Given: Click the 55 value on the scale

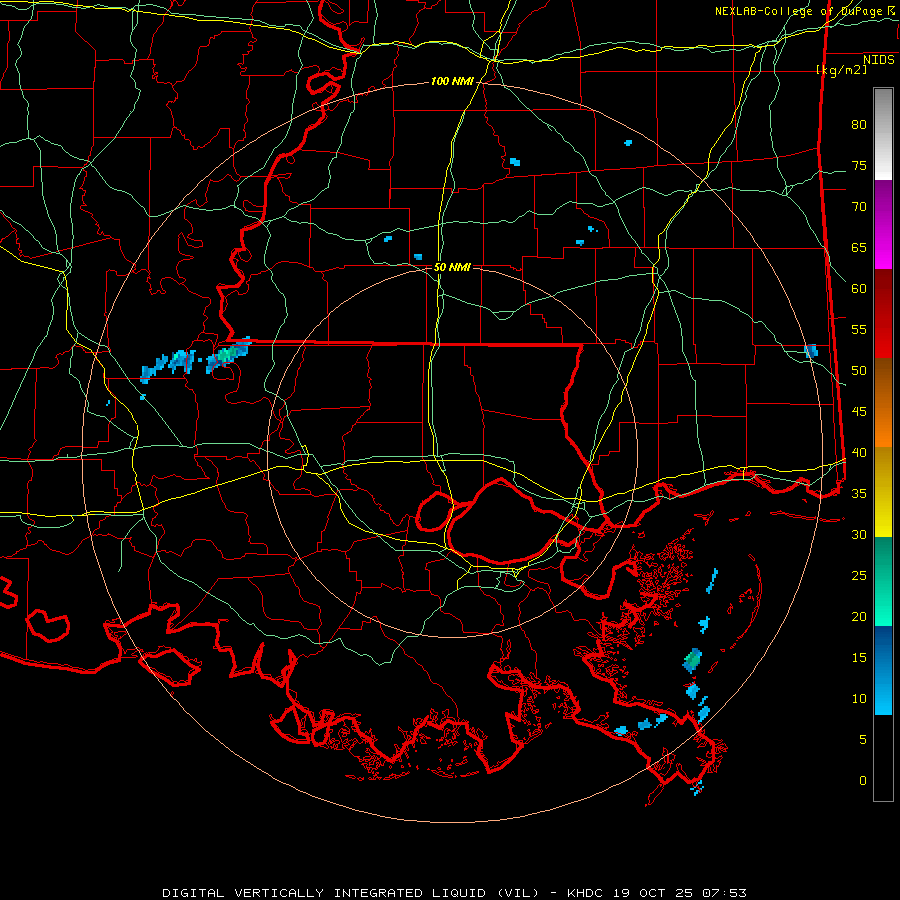Looking at the screenshot, I should 859,329.
